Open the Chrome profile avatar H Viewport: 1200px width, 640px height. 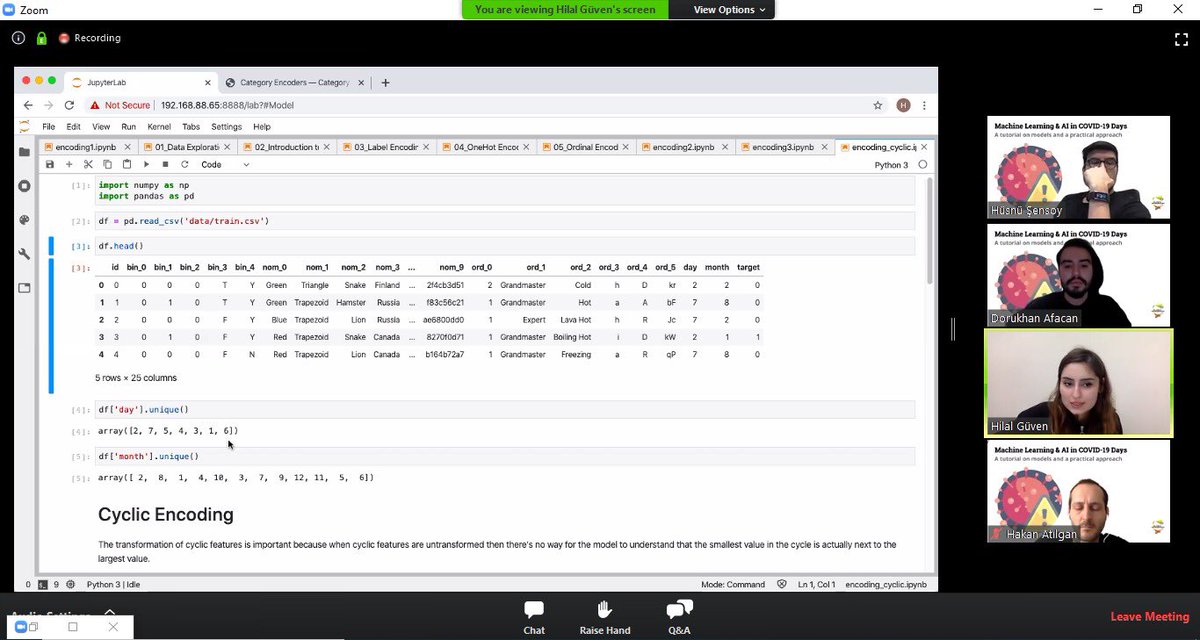pos(903,105)
